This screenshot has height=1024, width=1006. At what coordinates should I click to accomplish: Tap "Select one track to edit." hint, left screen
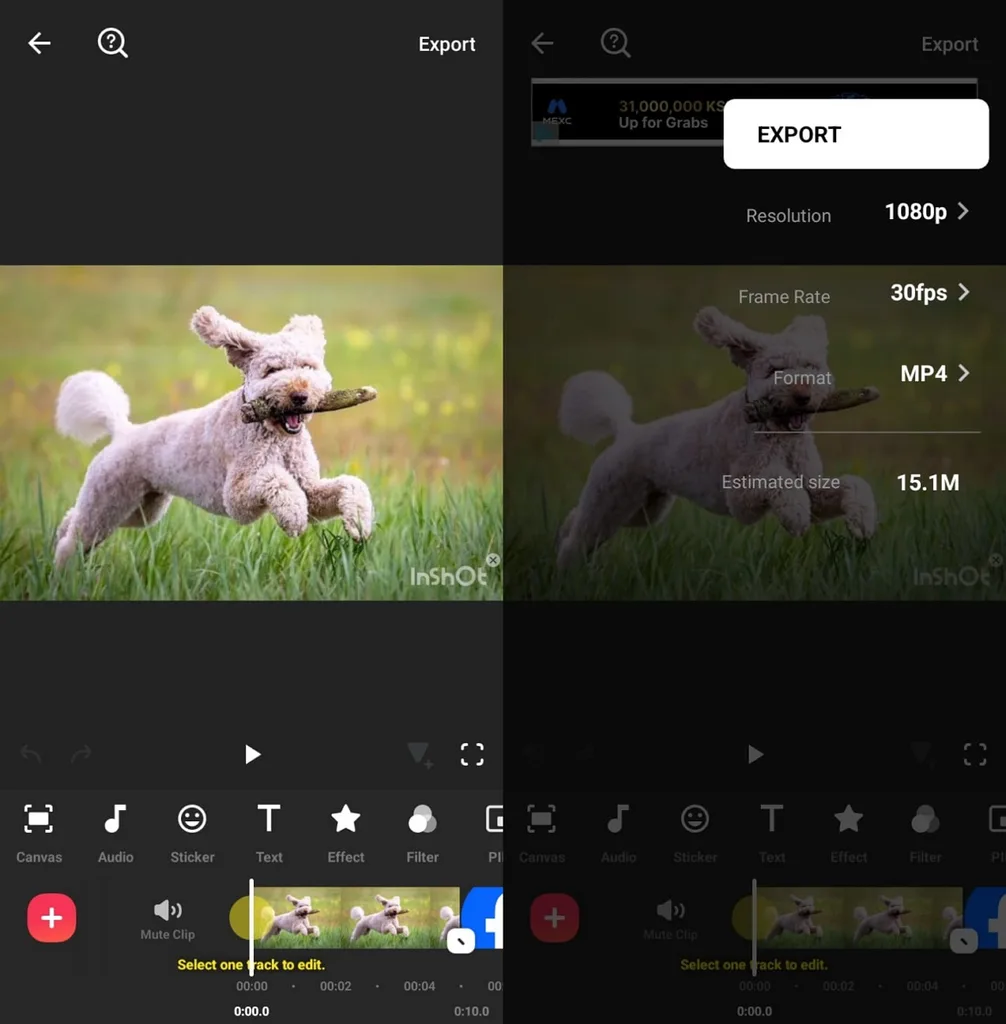tap(251, 965)
